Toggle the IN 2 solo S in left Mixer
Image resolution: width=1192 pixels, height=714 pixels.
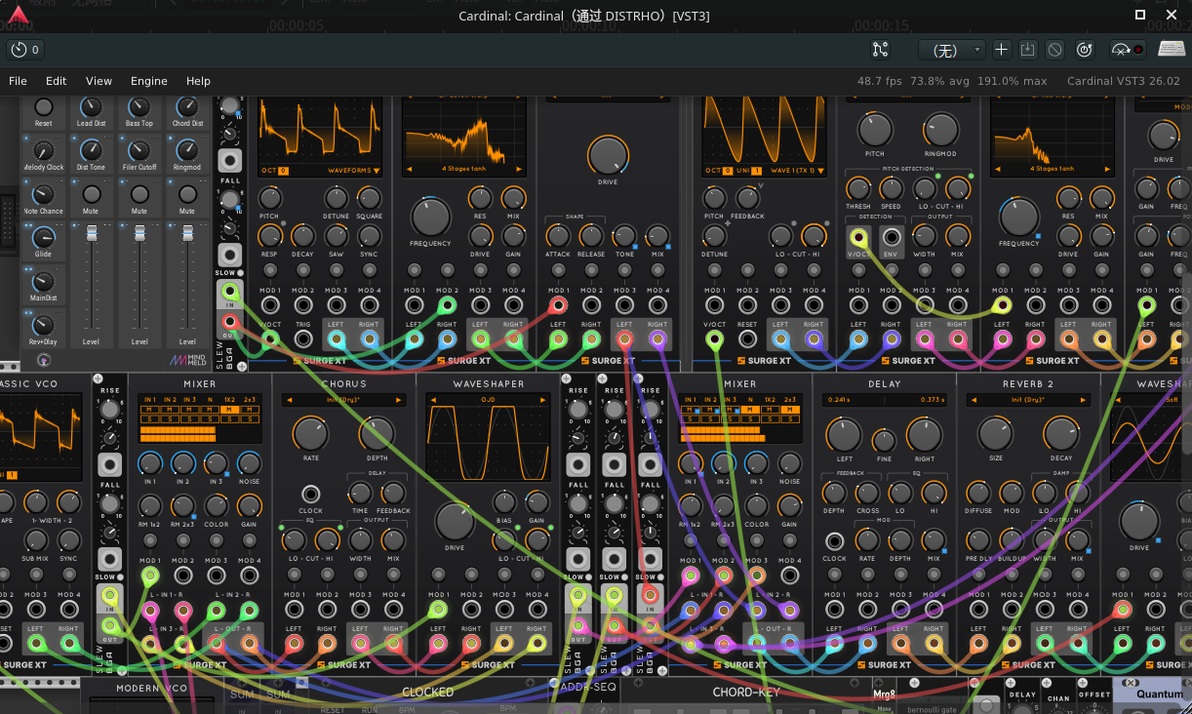(170, 418)
